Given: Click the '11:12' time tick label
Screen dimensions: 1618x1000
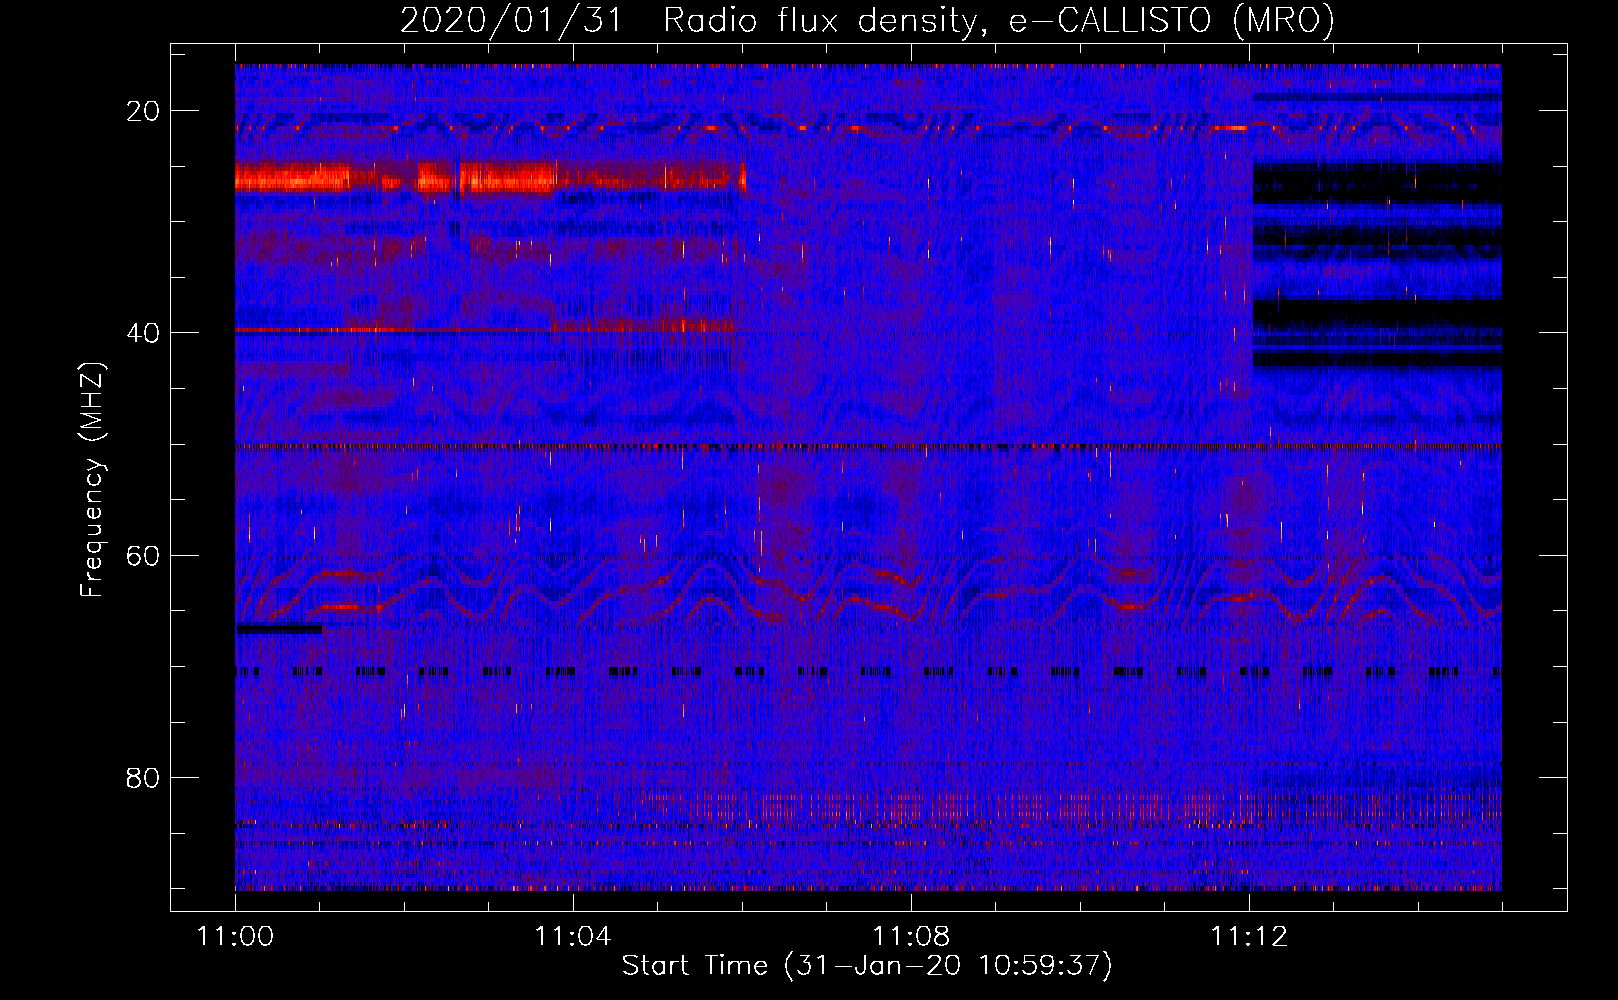Looking at the screenshot, I should tap(1249, 936).
